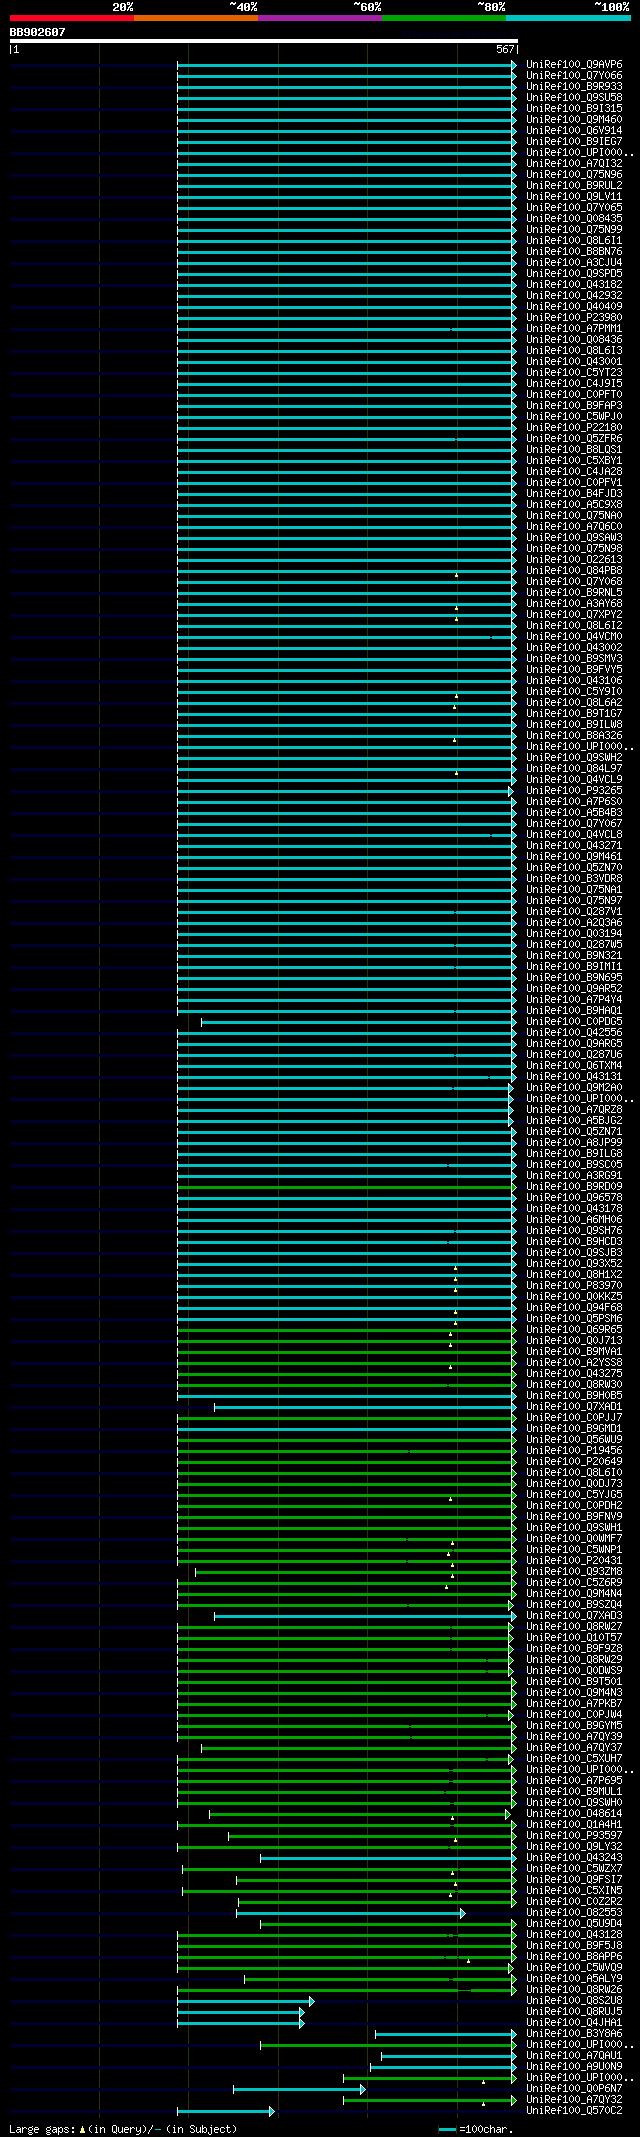
Task: Click the purple ~60% identity legend segment
Action: pos(319,18)
